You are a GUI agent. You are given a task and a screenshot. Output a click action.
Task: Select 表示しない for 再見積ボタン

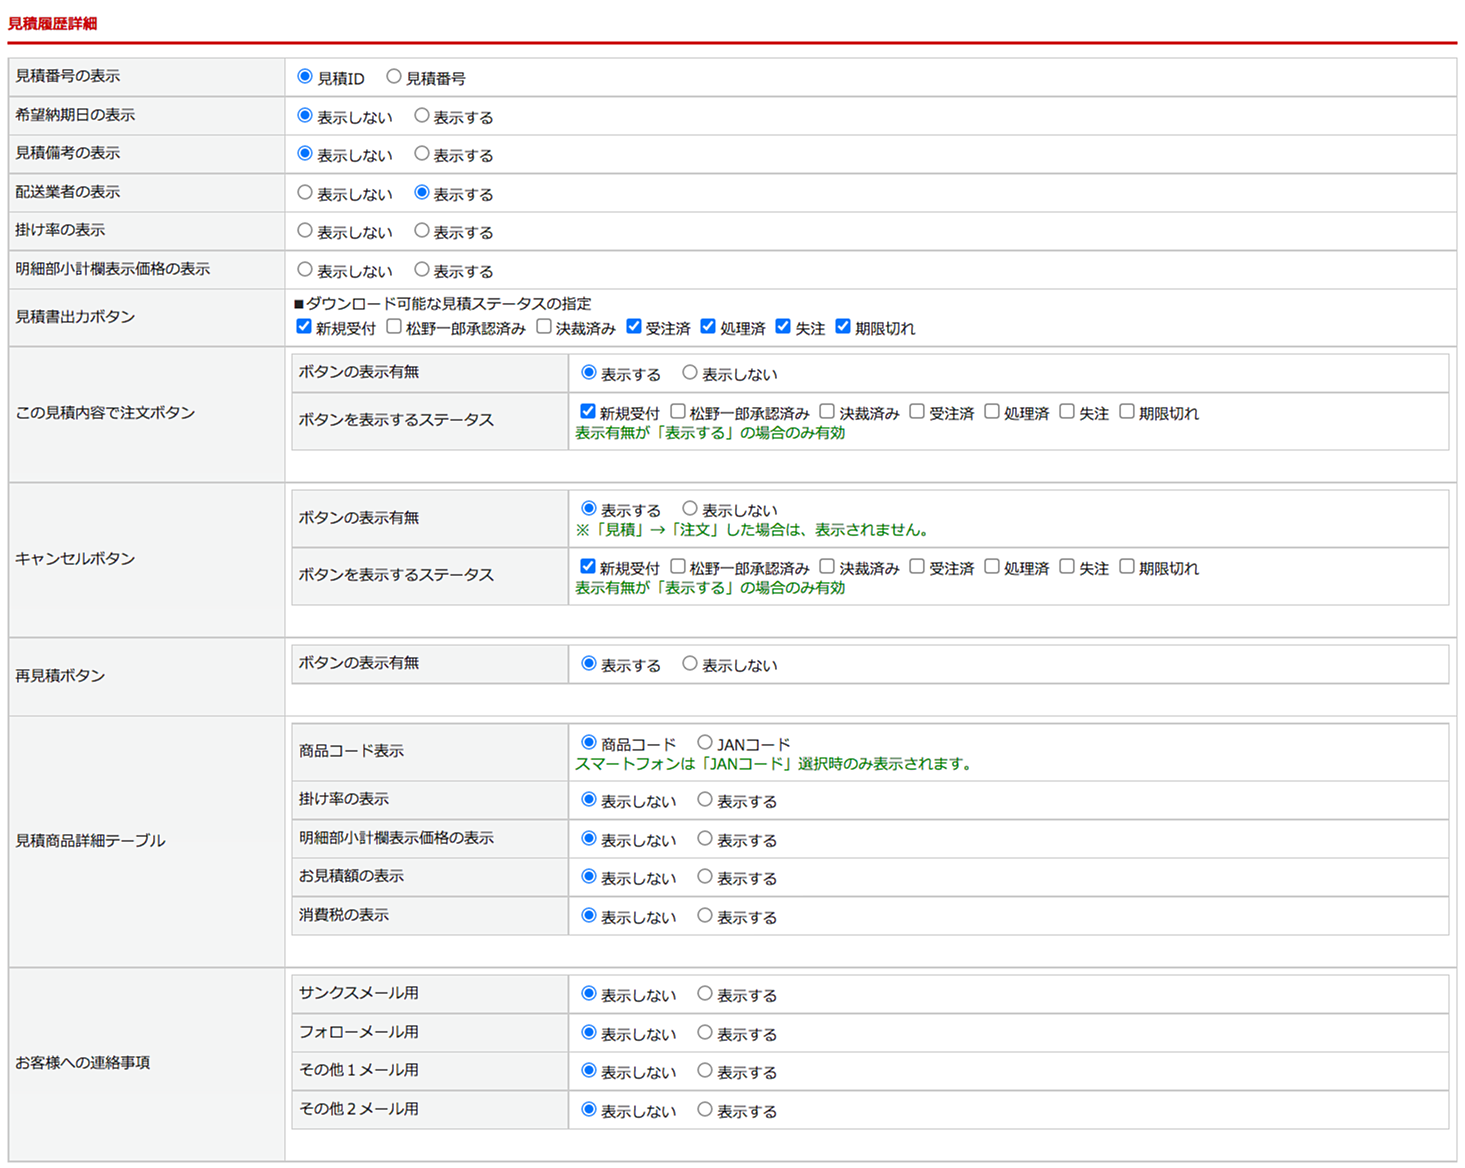click(x=690, y=664)
